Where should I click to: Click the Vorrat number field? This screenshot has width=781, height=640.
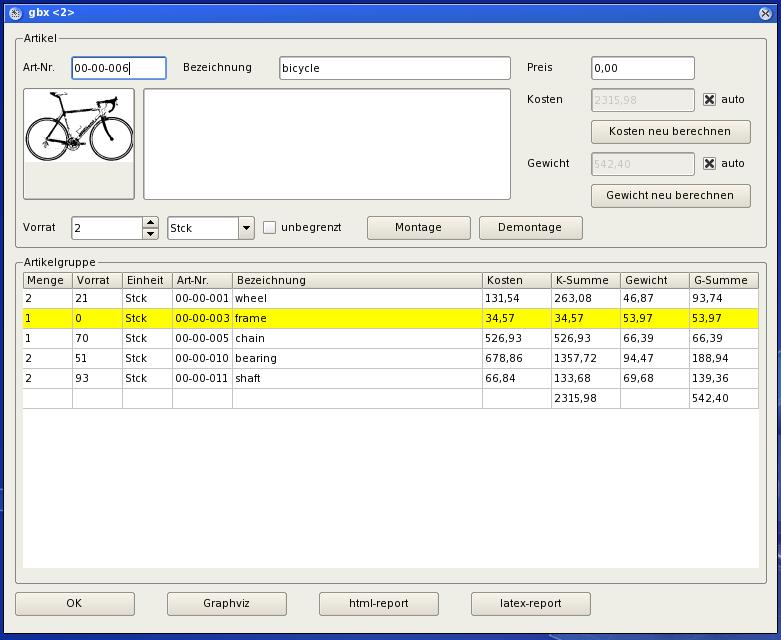coord(108,228)
